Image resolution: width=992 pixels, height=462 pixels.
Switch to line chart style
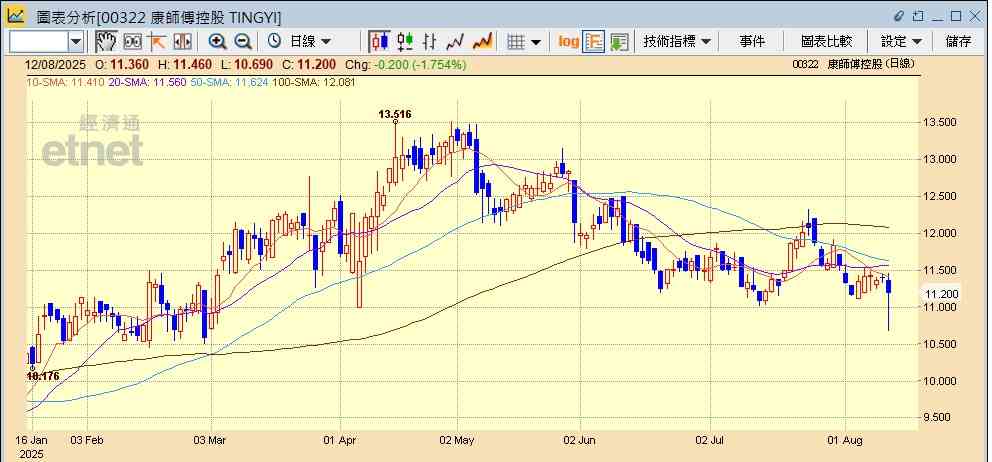(455, 42)
